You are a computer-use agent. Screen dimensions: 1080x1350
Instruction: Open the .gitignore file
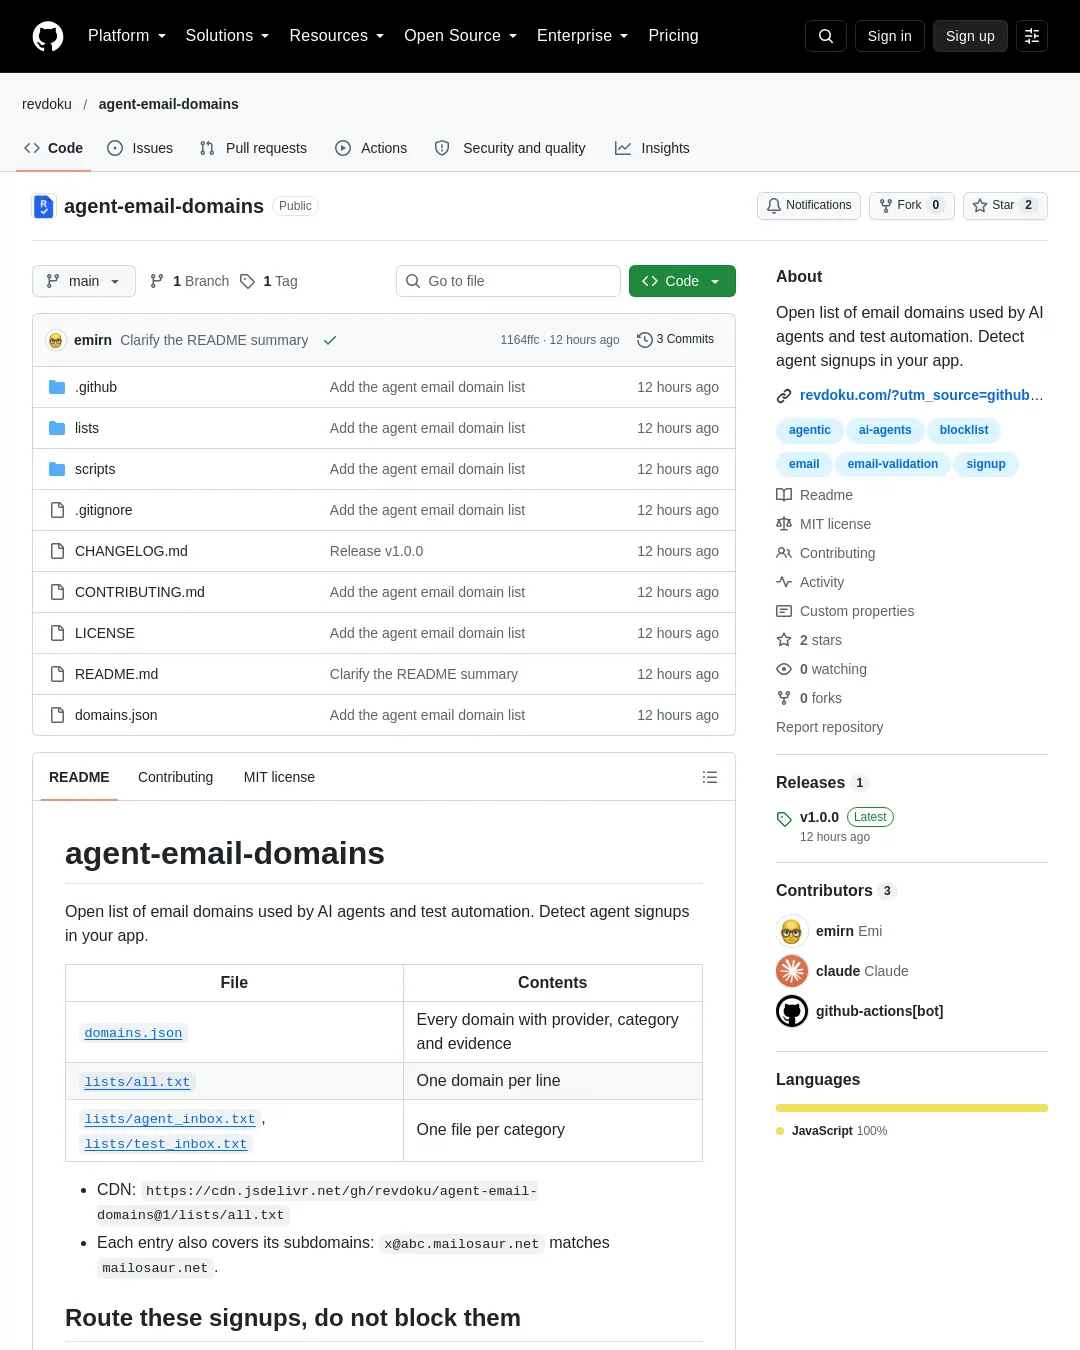[103, 510]
